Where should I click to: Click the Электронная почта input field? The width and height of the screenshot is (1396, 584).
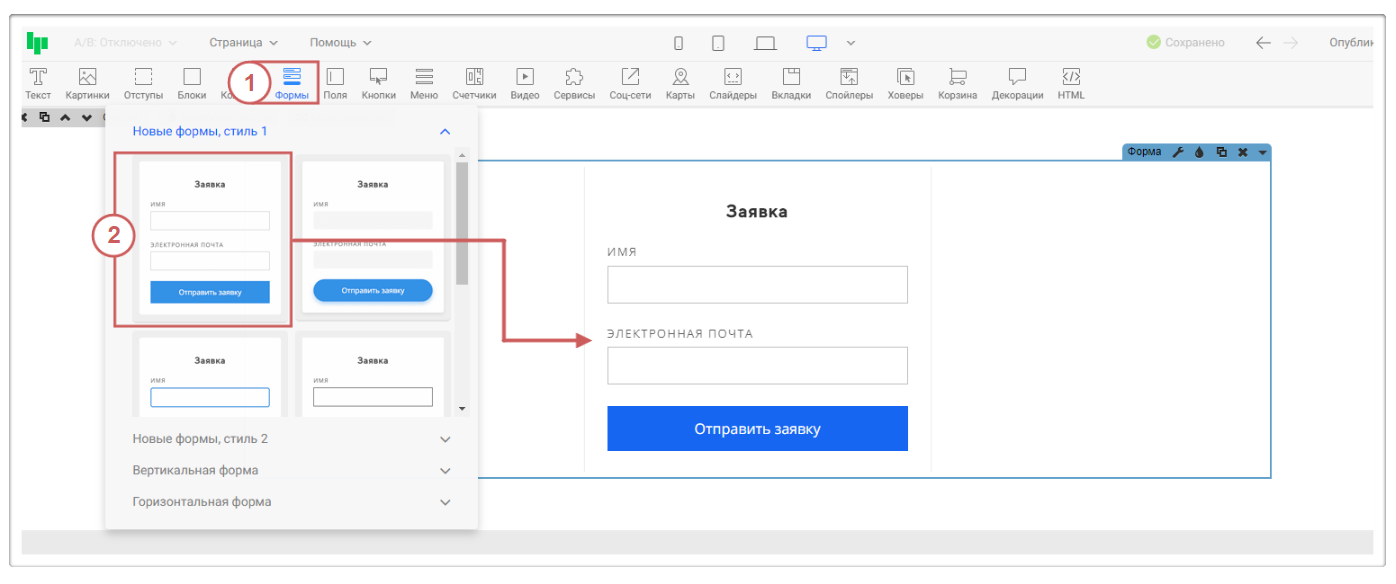(x=757, y=366)
